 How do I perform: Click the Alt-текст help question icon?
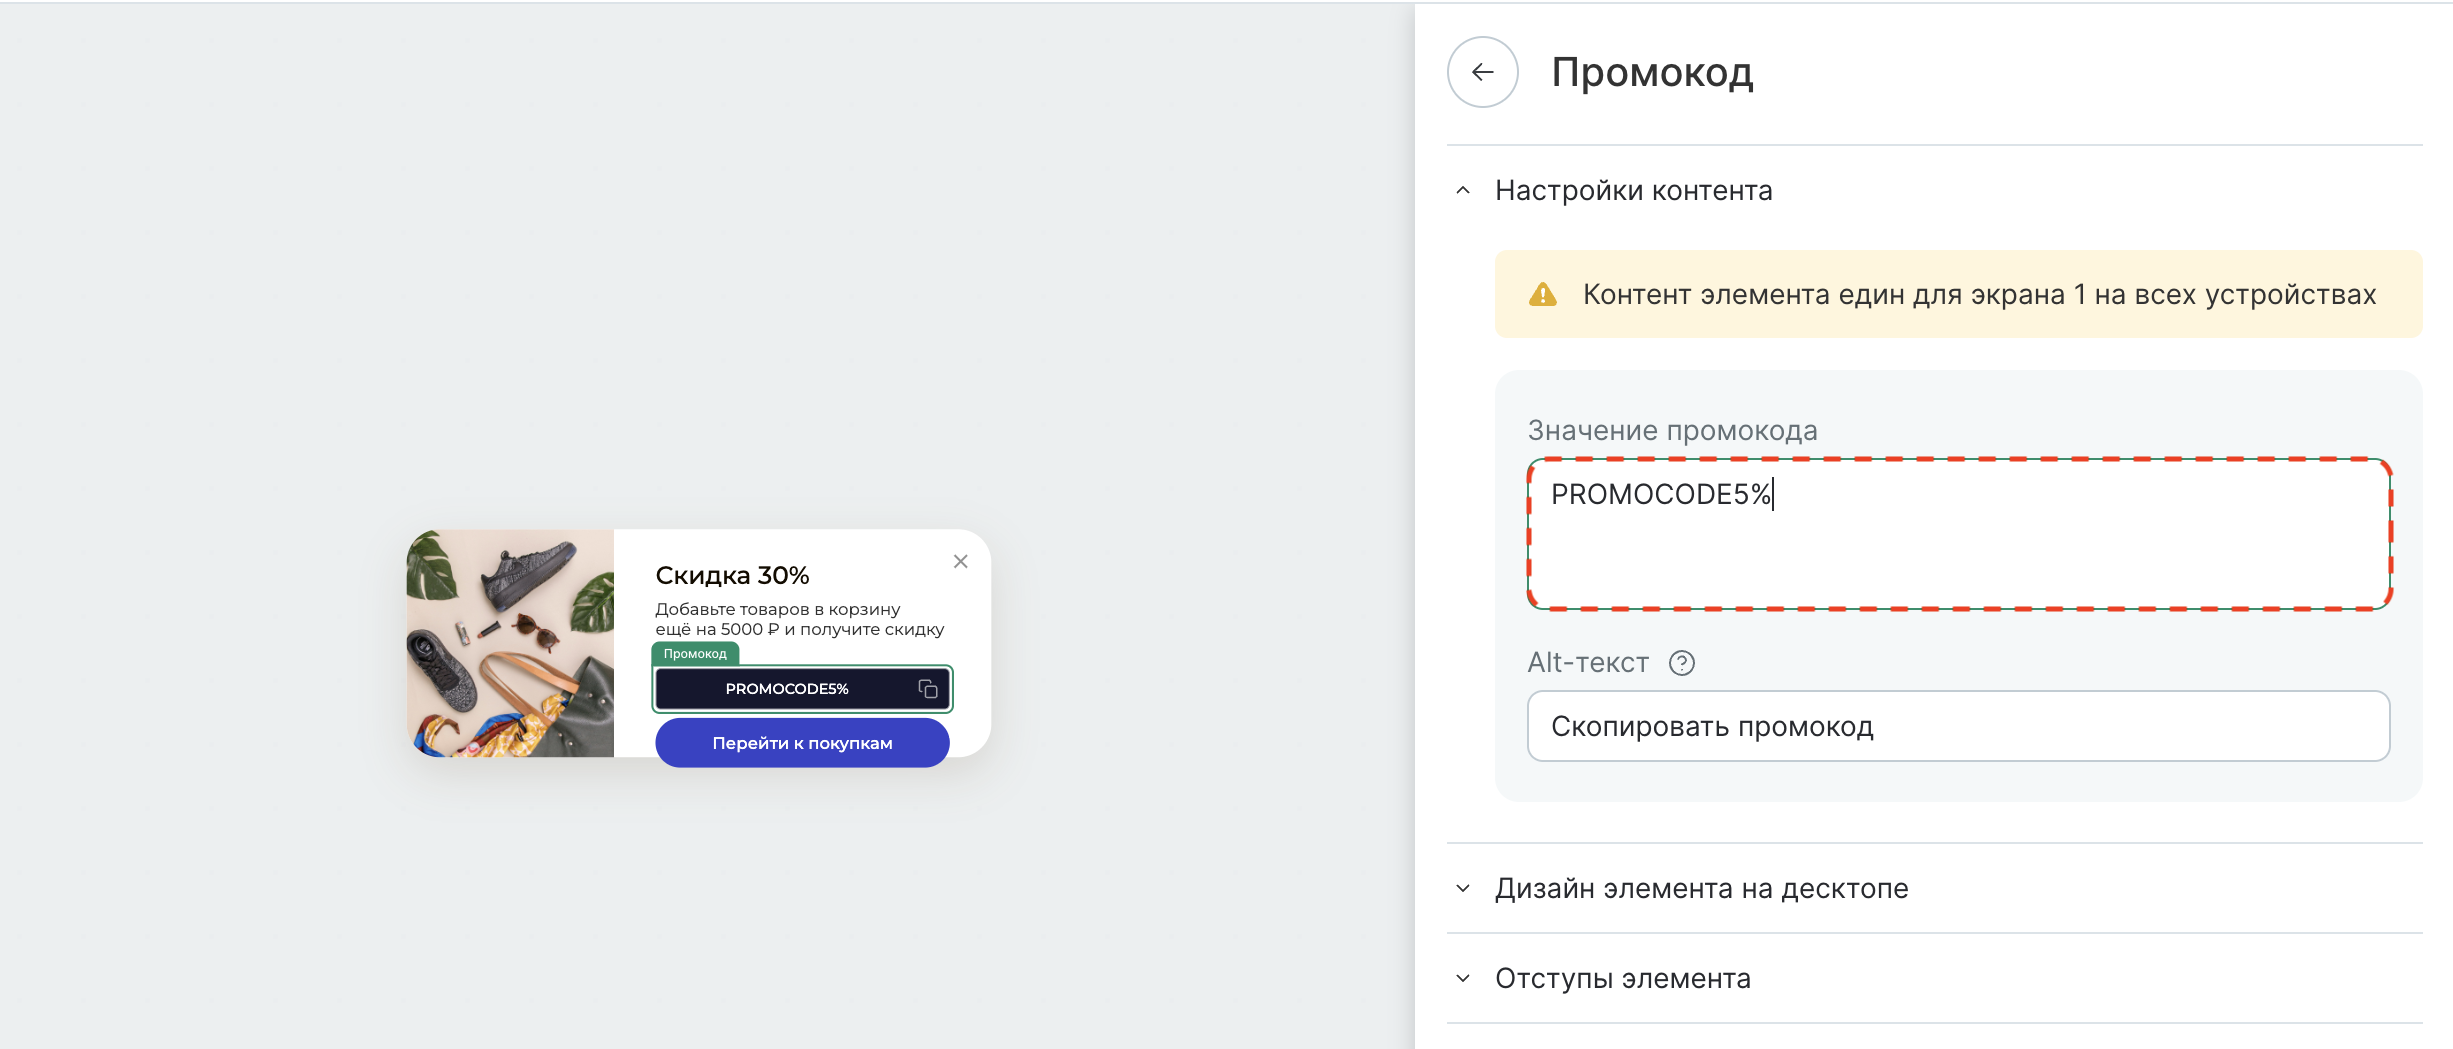1682,663
